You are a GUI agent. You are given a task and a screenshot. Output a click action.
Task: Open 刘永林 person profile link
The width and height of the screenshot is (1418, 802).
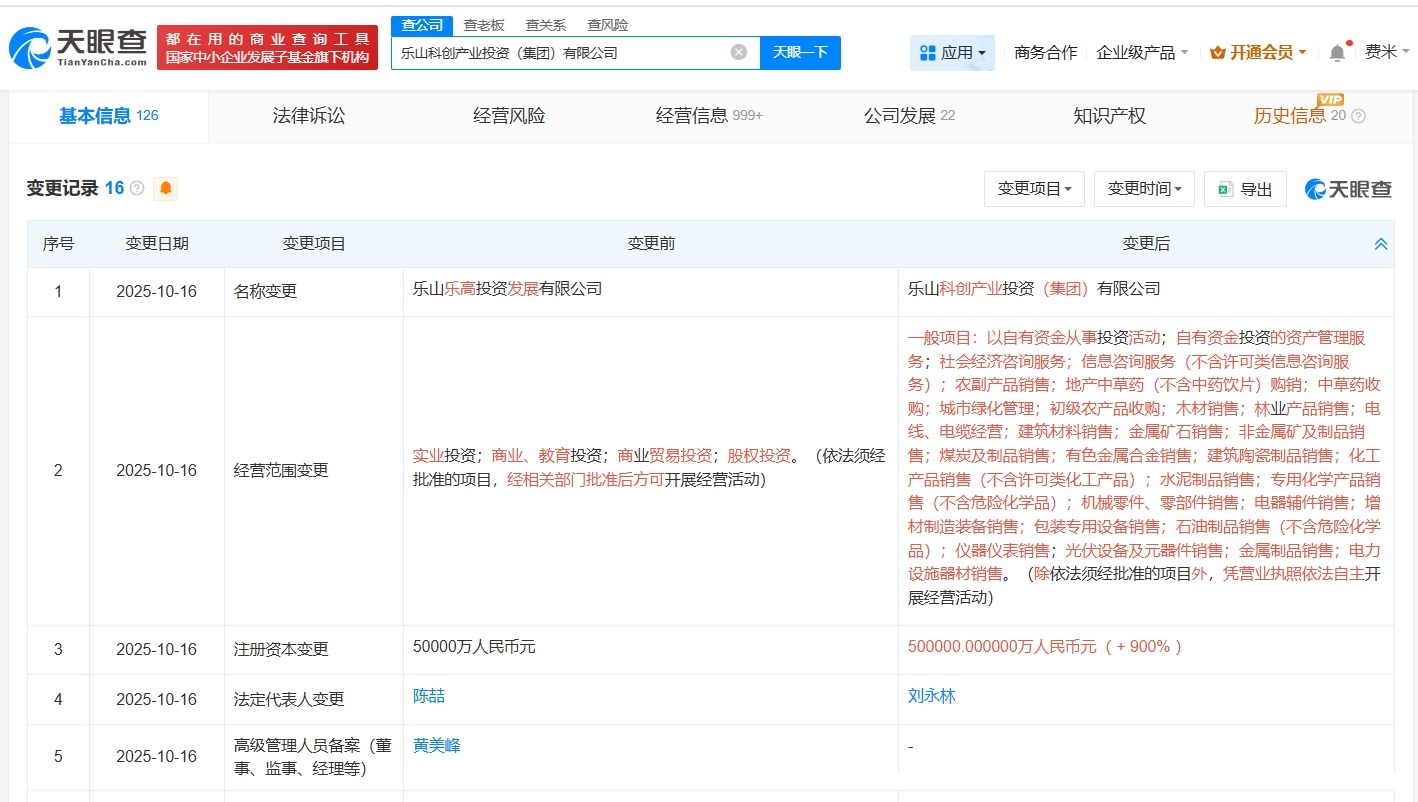(x=931, y=695)
